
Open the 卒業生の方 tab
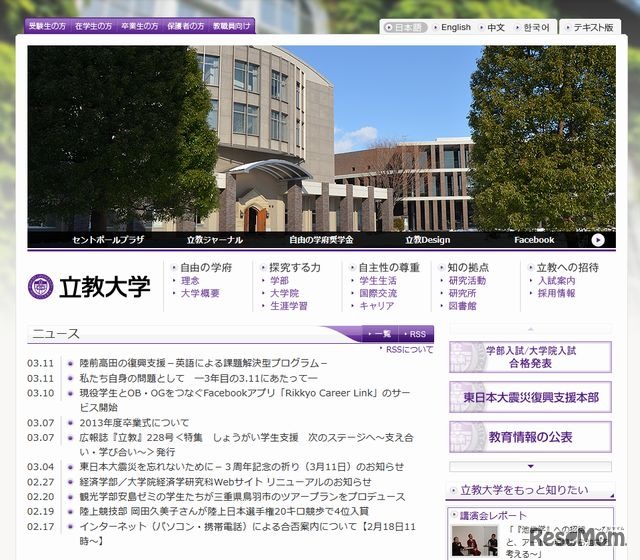point(140,26)
